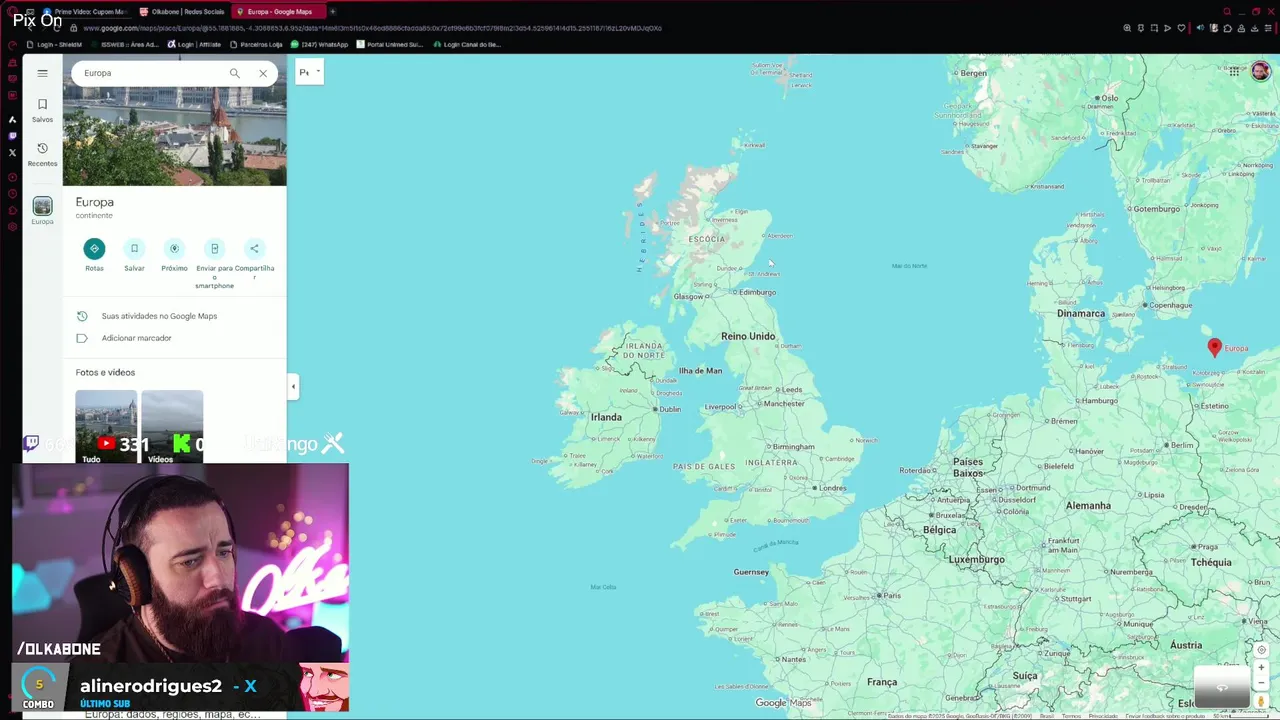Click the Compartilhar share button

[254, 249]
